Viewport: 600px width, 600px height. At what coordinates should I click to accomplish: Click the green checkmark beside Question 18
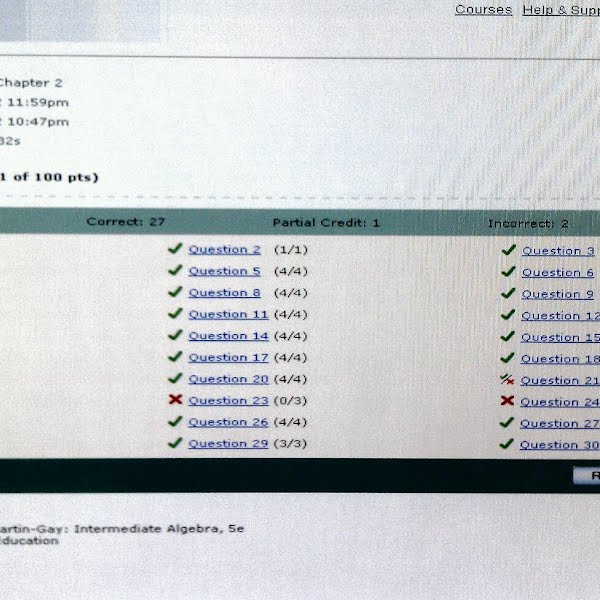click(x=507, y=358)
